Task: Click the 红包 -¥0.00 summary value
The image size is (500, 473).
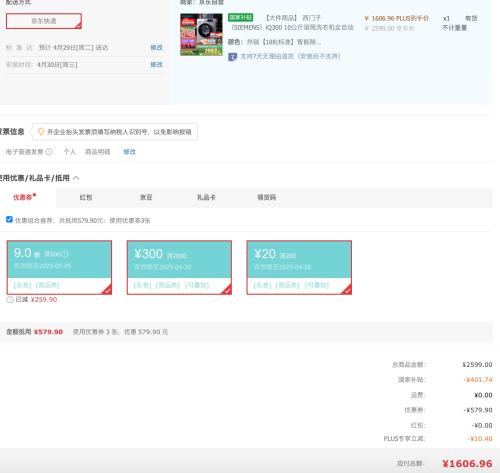Action: 482,425
